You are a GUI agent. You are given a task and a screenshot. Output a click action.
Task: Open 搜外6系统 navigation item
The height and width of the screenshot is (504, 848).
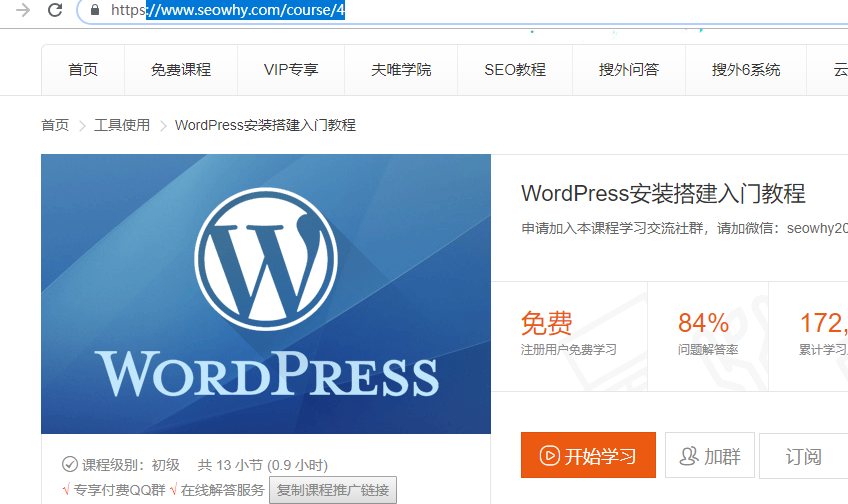click(x=746, y=70)
